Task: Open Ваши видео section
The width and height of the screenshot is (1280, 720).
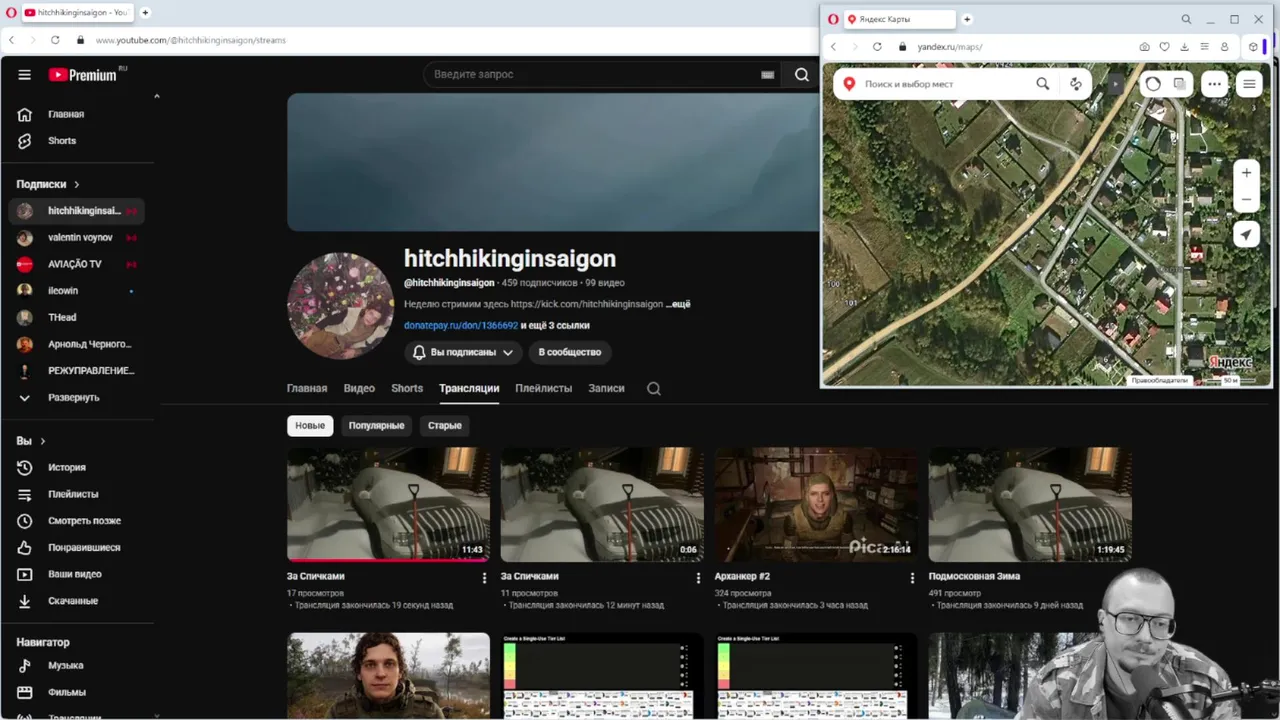Action: point(77,574)
